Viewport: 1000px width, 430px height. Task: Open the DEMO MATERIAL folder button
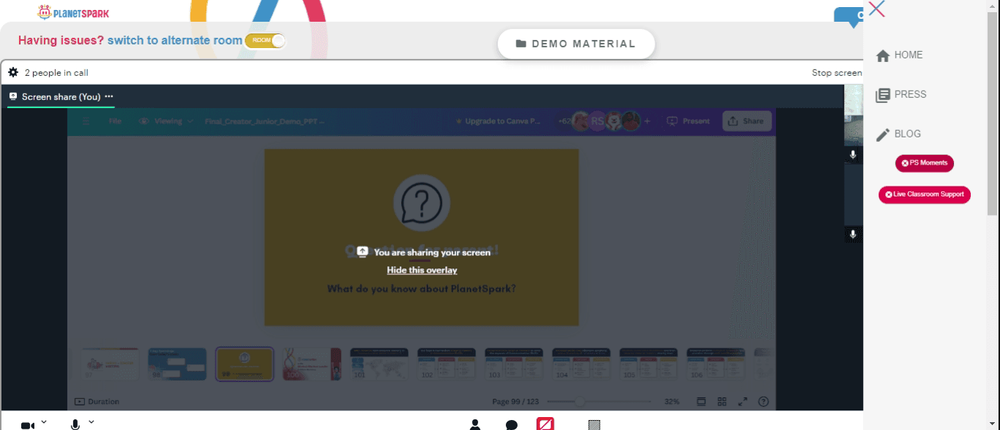point(576,44)
